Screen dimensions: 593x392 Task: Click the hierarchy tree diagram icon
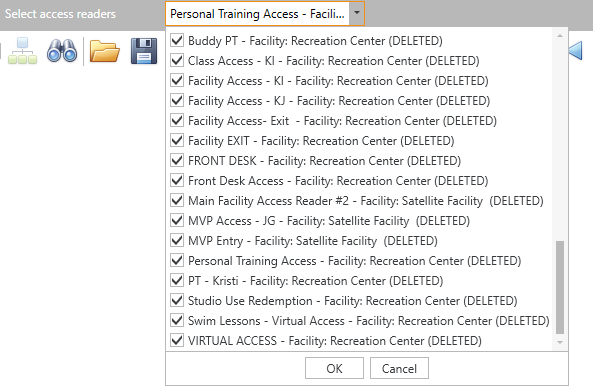click(22, 51)
